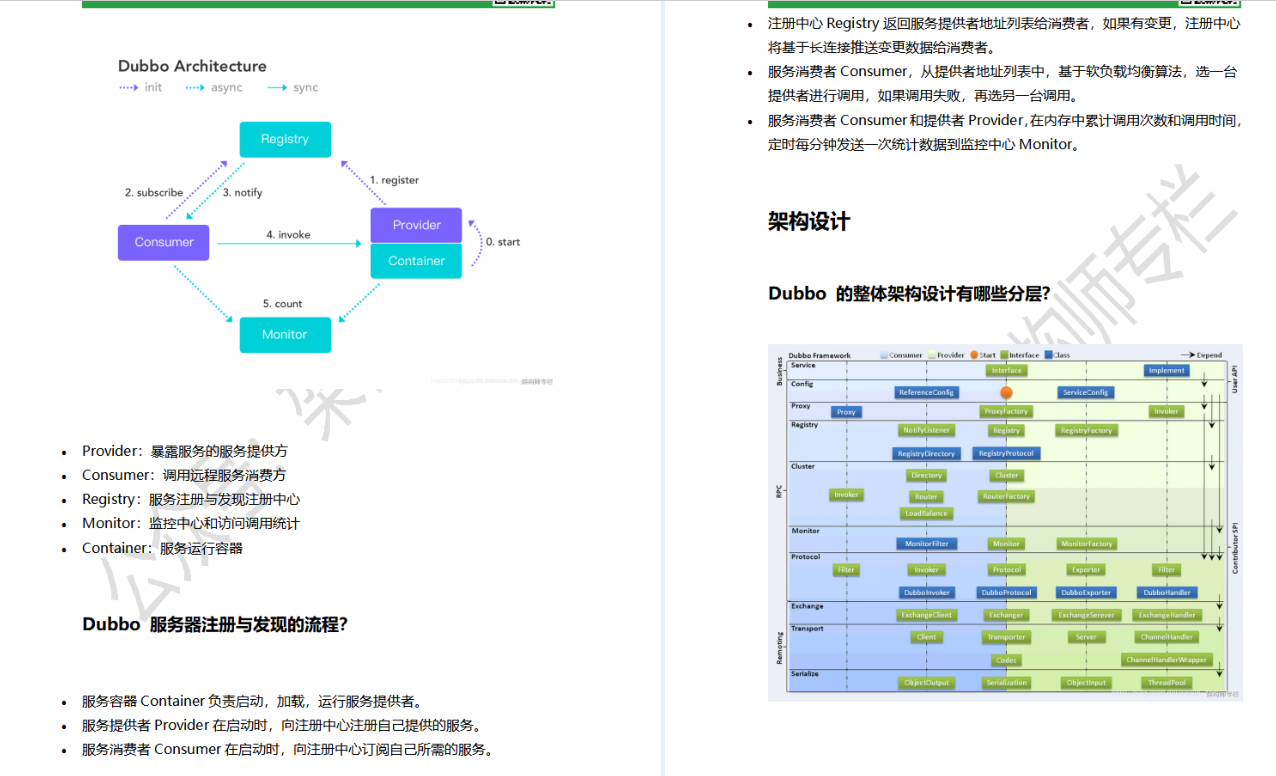Click the 'DubboProtocol' box
The height and width of the screenshot is (776, 1276).
tap(1006, 592)
